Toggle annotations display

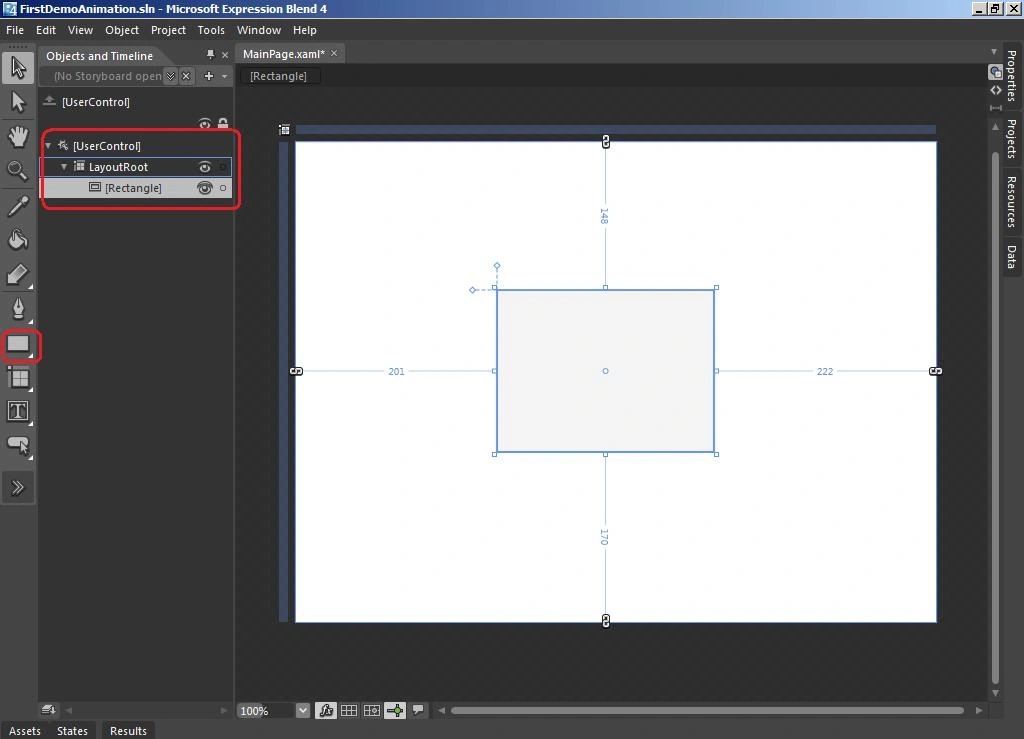point(418,710)
